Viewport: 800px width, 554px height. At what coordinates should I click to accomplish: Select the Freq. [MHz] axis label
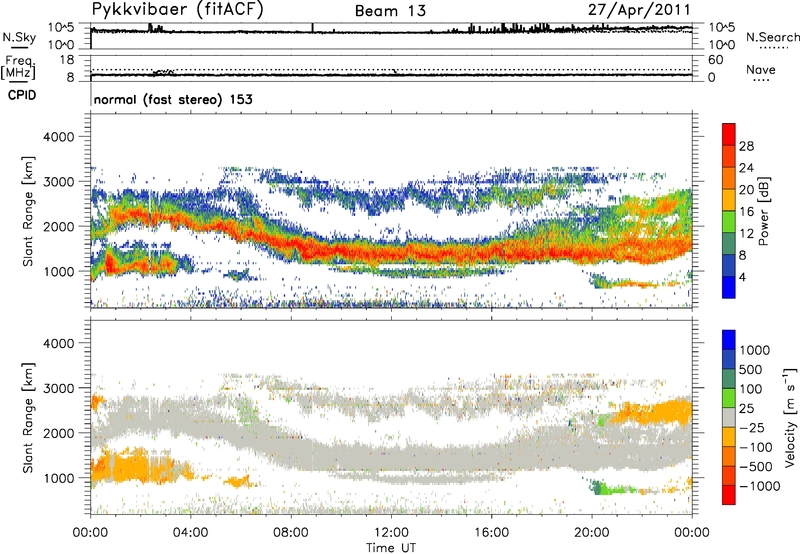pos(18,67)
